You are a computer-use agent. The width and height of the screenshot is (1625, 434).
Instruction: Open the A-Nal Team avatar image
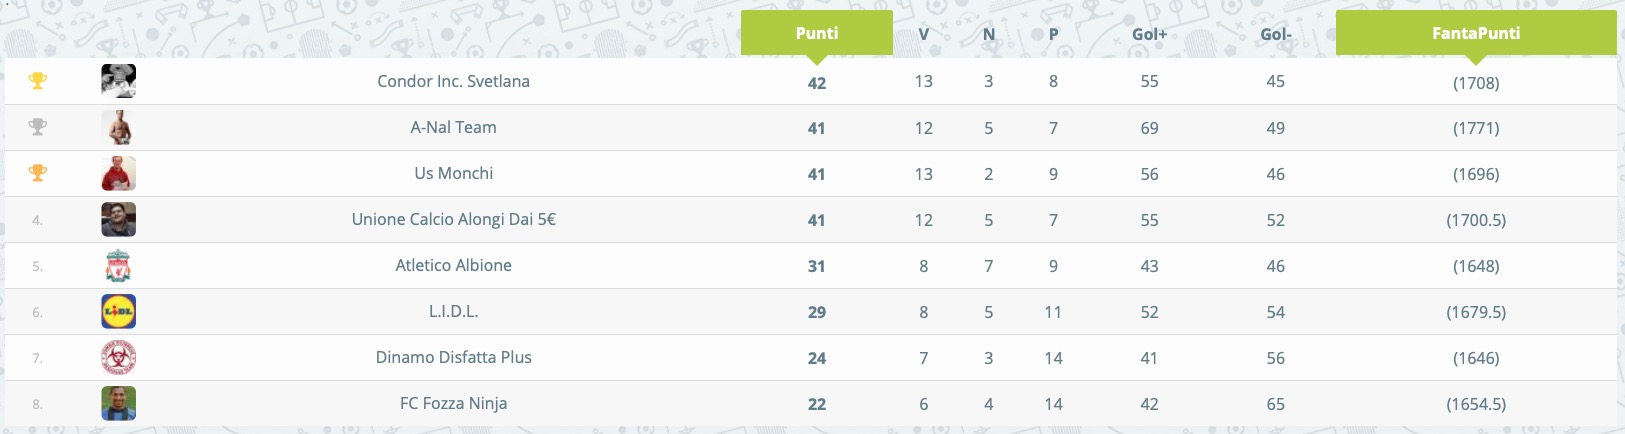click(118, 127)
